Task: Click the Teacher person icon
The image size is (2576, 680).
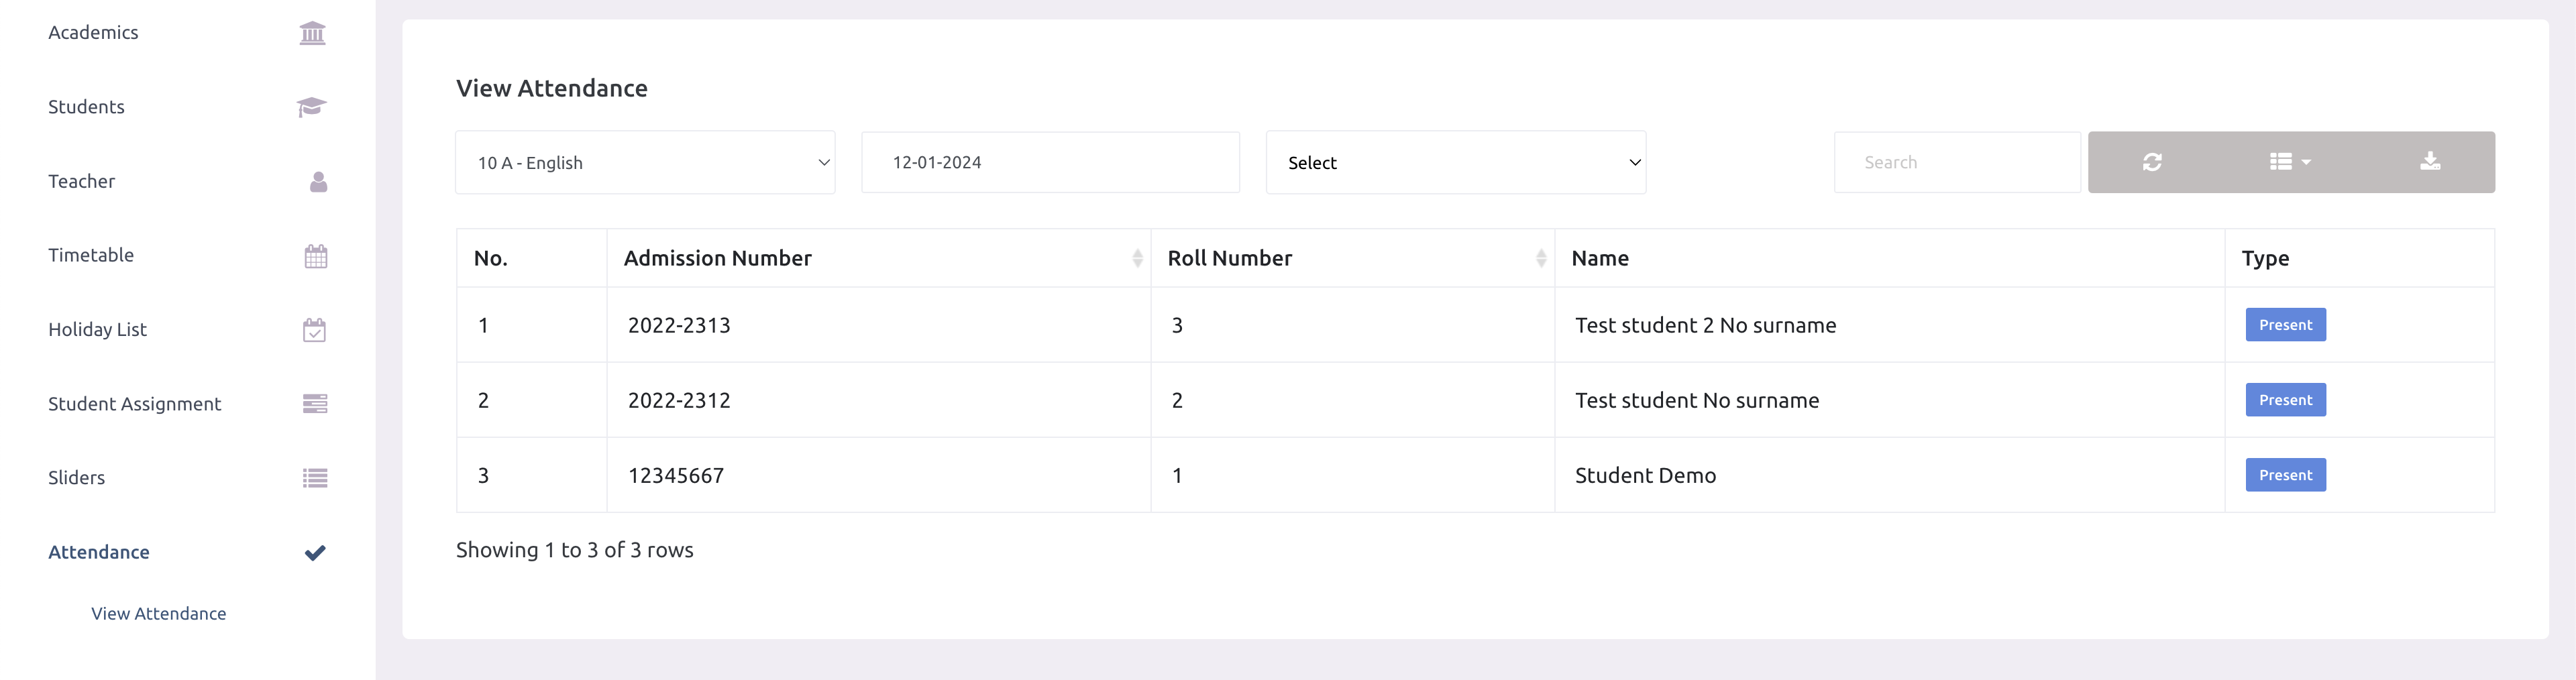Action: coord(318,182)
